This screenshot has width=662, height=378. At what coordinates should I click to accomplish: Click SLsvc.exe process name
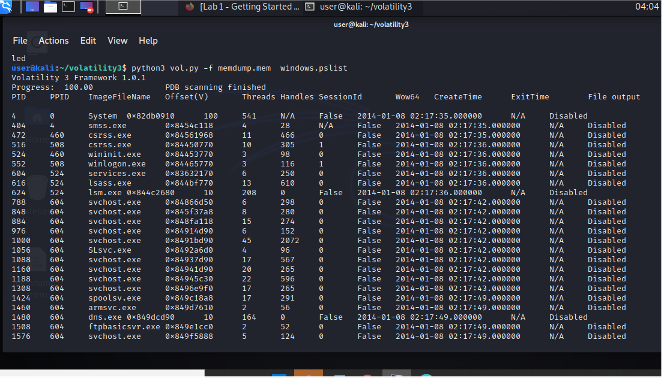pos(110,250)
